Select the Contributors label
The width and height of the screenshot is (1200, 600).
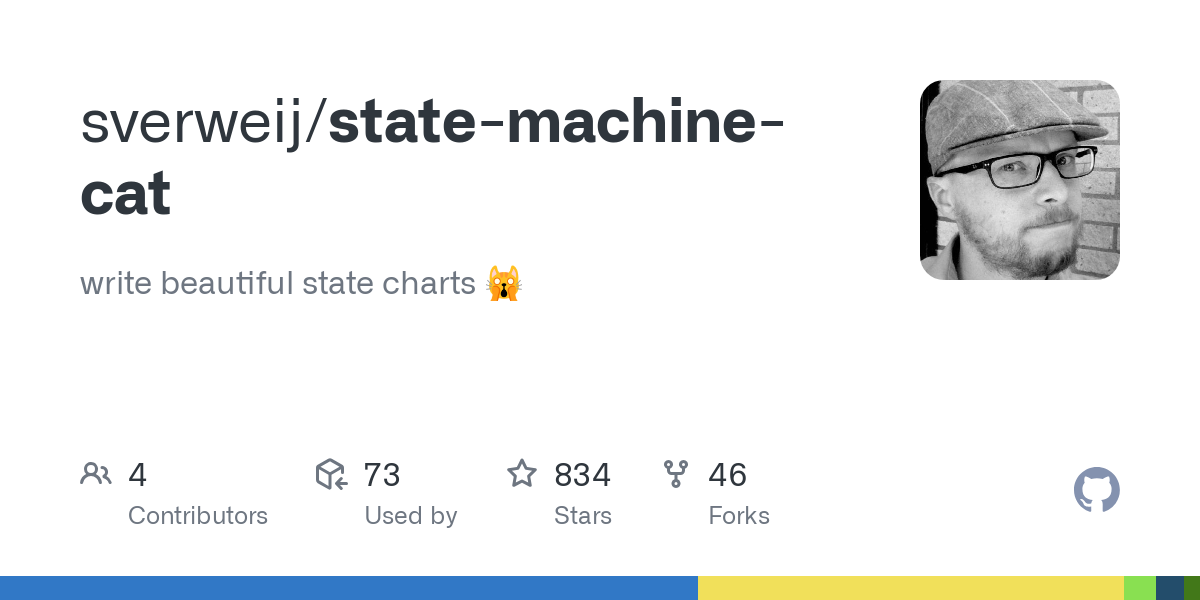click(198, 516)
